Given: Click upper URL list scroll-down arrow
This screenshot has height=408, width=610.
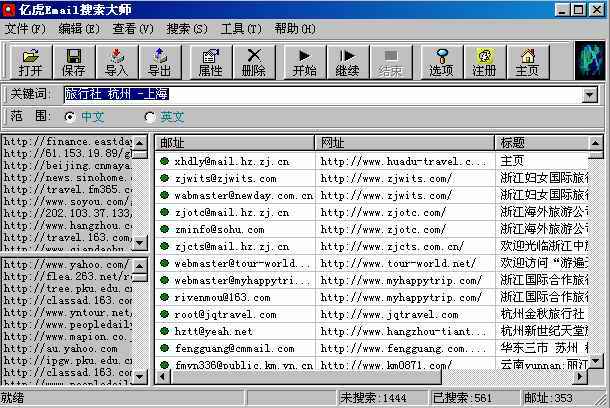Looking at the screenshot, I should coord(140,243).
